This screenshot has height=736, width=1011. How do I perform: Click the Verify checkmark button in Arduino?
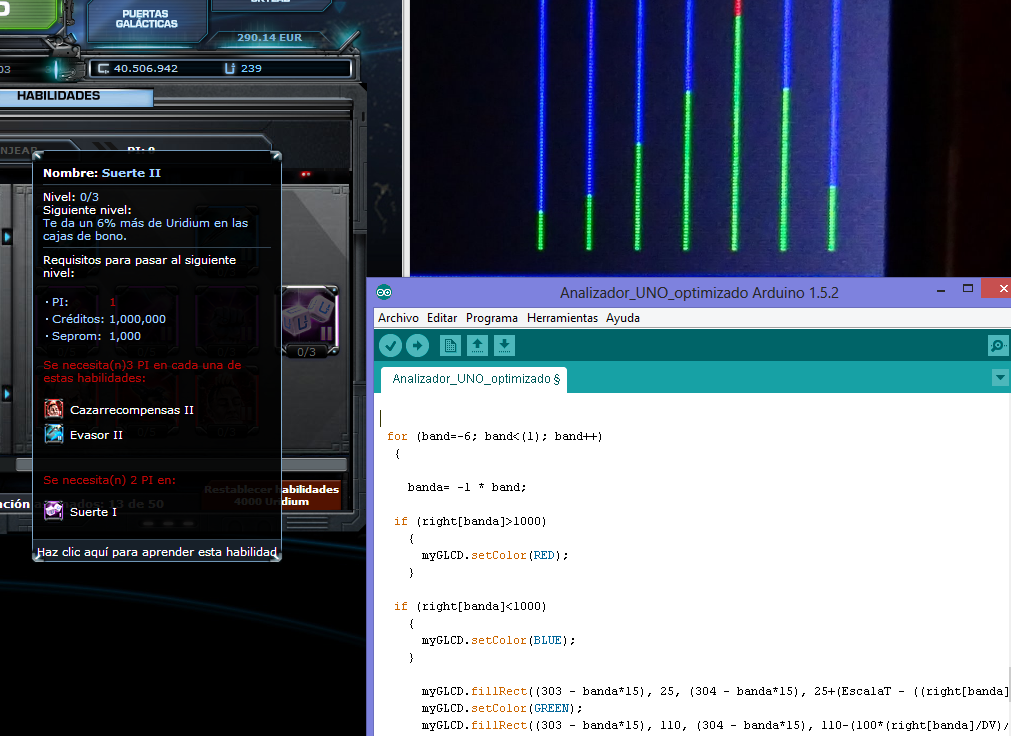[x=390, y=346]
